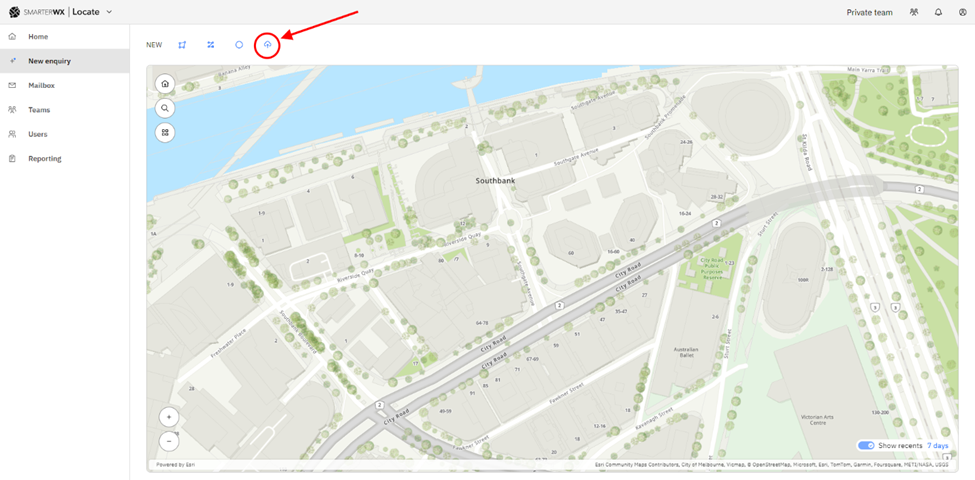The width and height of the screenshot is (975, 480).
Task: Open the user account icon
Action: 963,12
